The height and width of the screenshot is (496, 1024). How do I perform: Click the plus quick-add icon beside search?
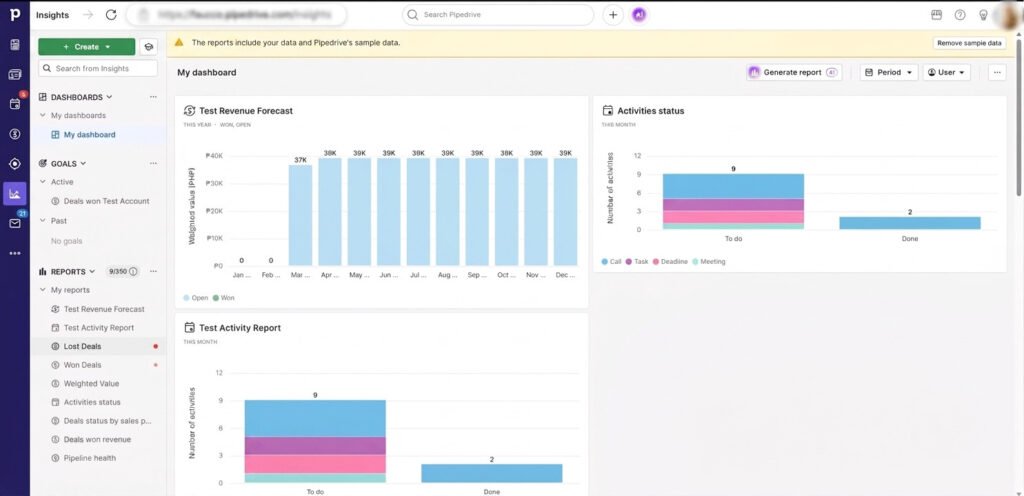click(613, 15)
